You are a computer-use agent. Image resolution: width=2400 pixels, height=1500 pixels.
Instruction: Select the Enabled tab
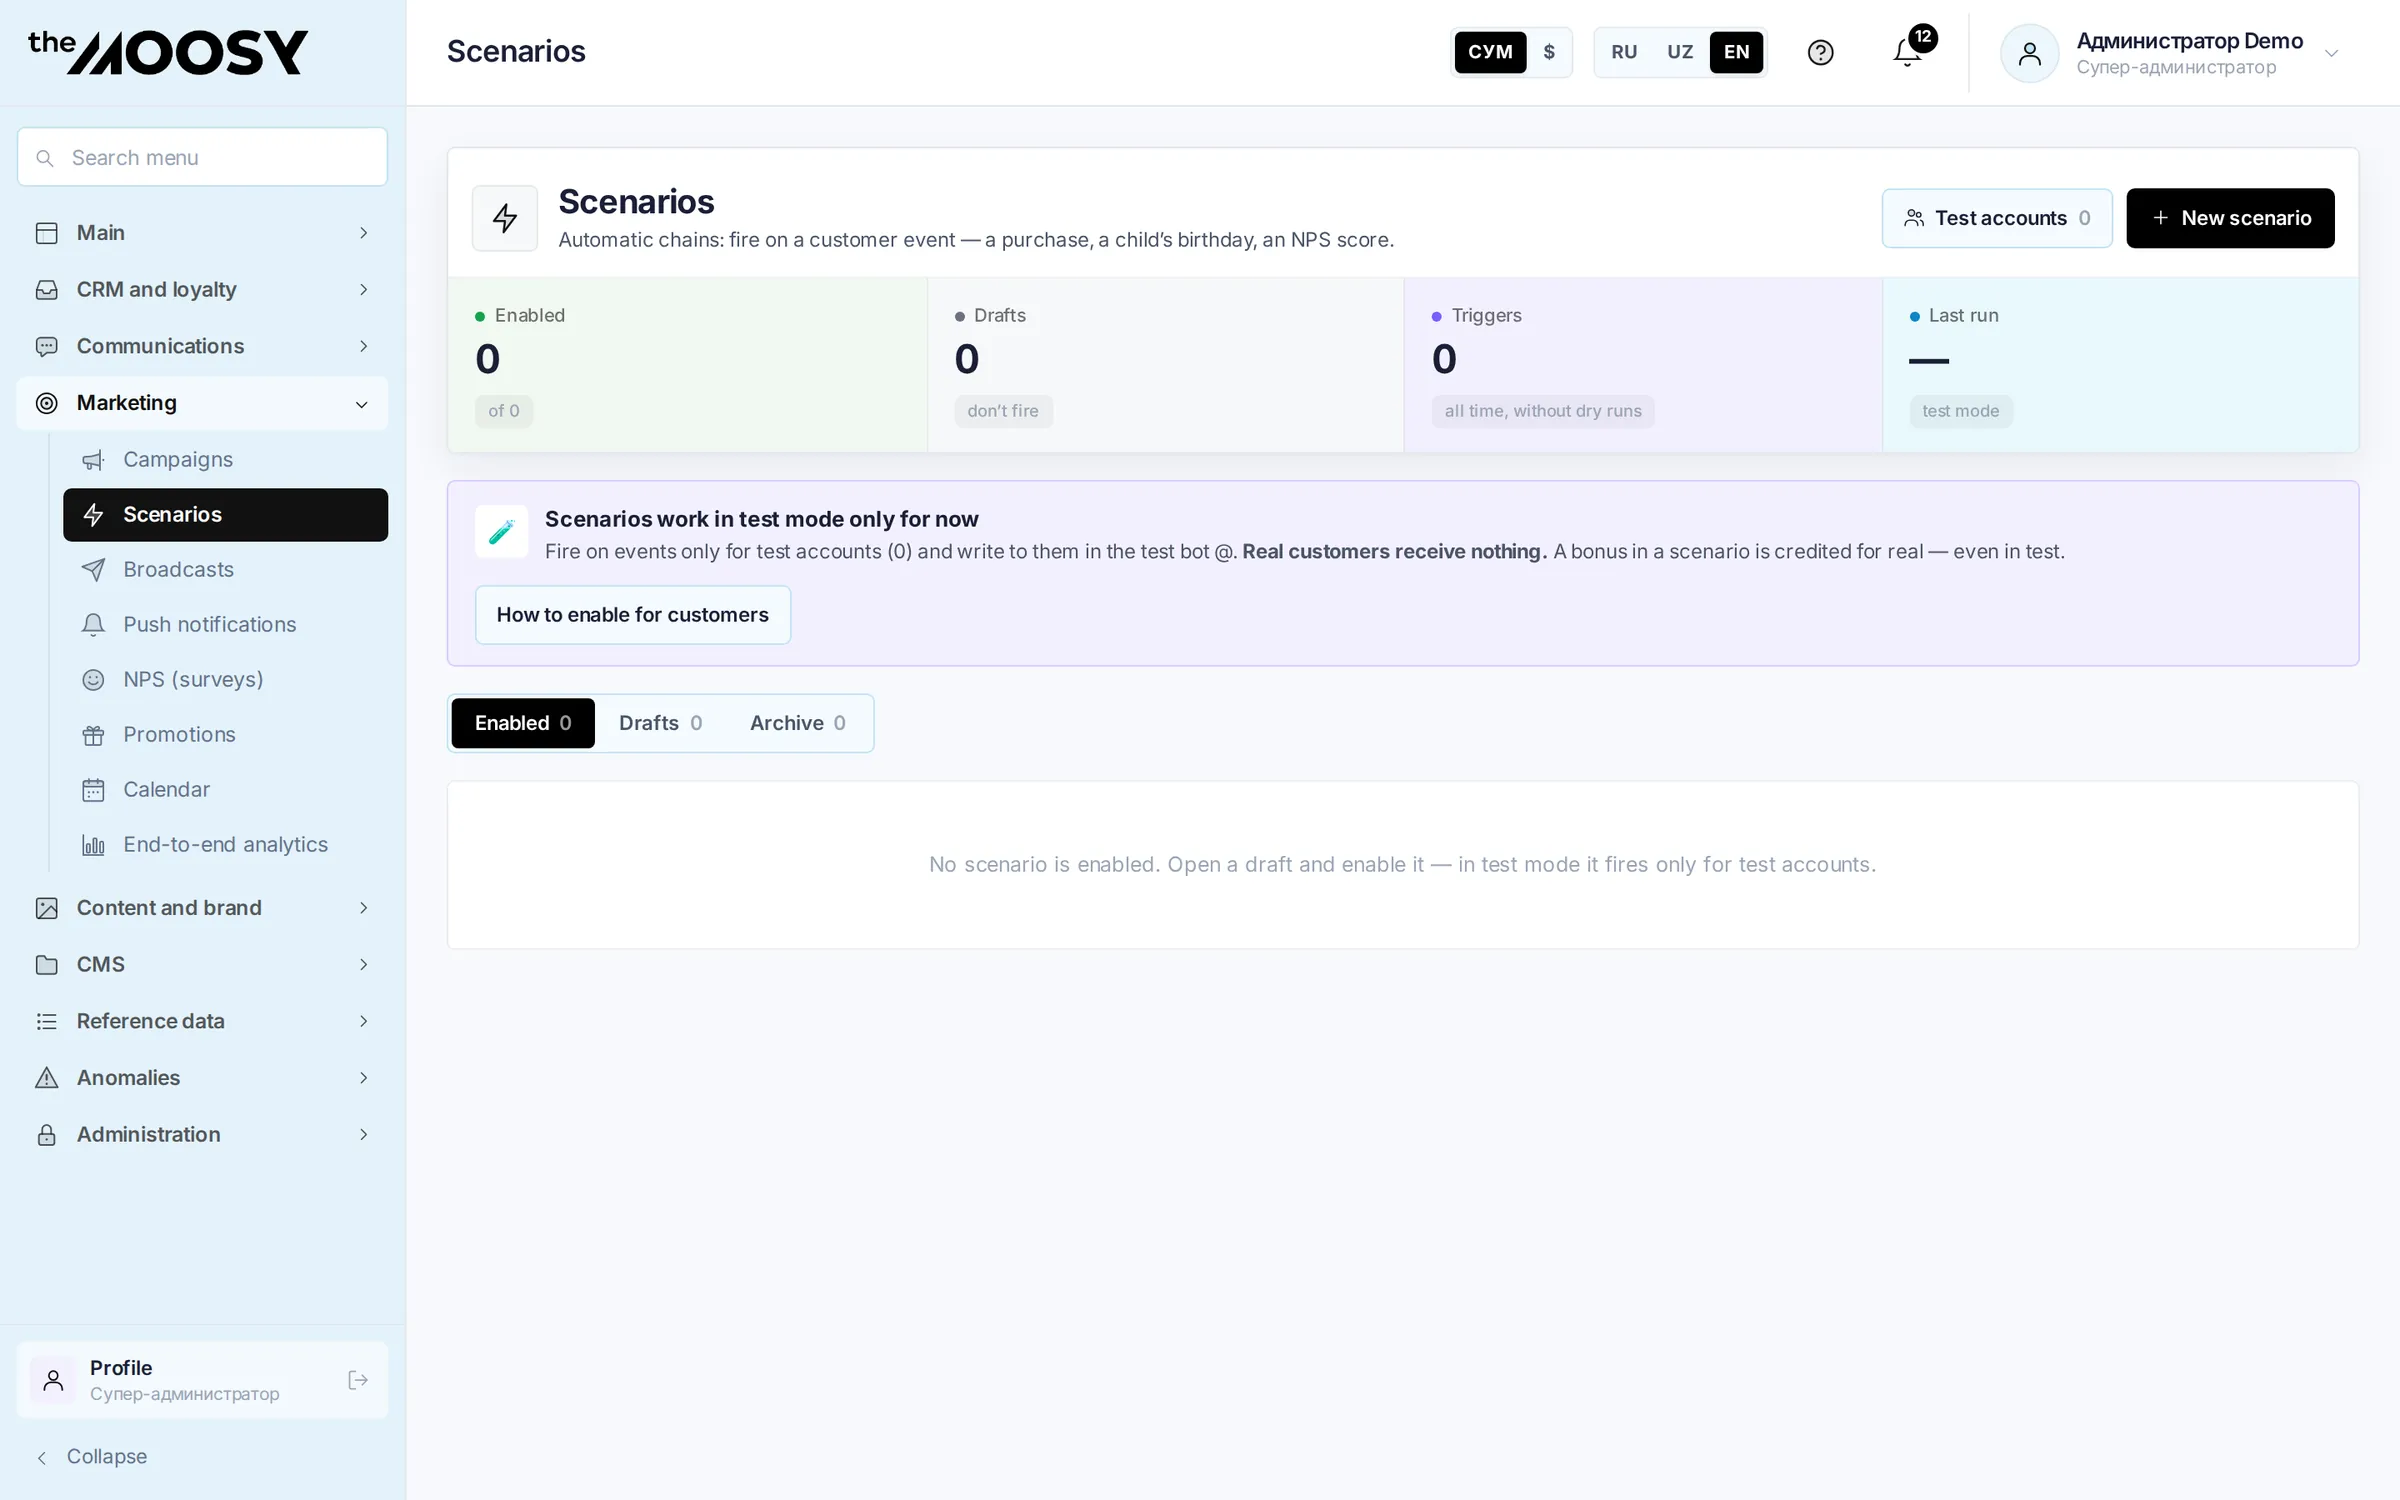(x=523, y=723)
